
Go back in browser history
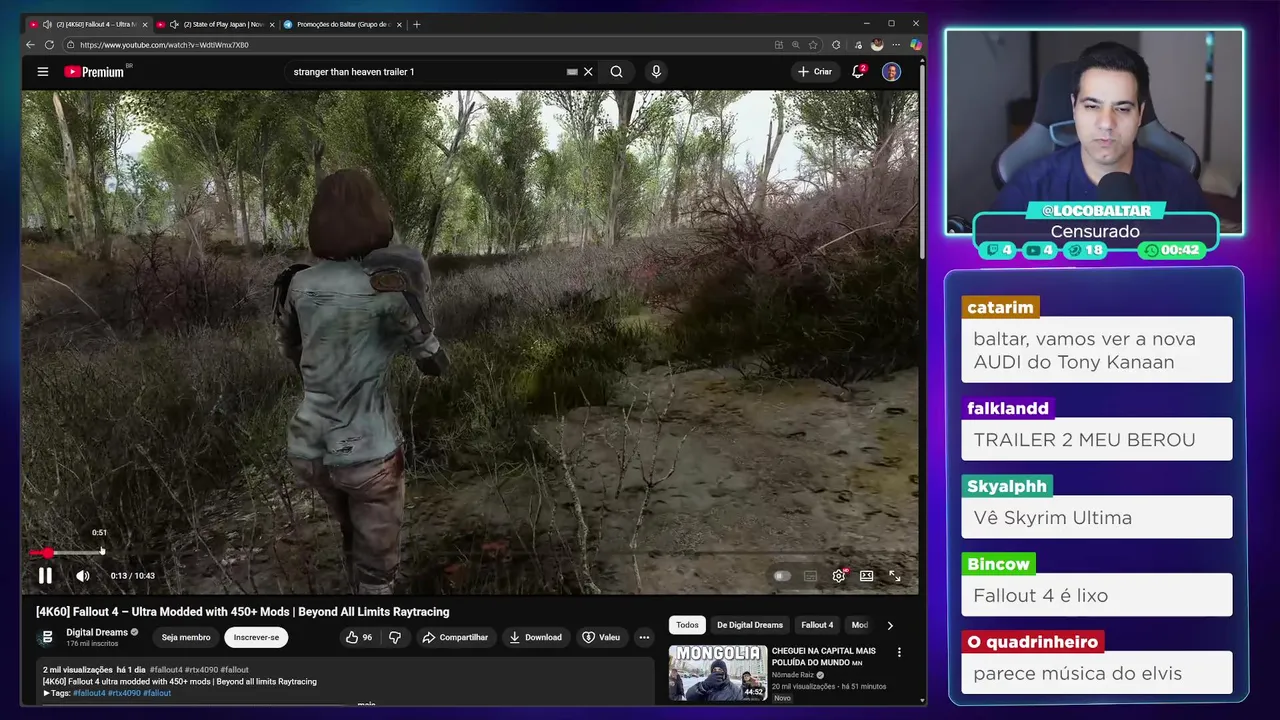(30, 45)
